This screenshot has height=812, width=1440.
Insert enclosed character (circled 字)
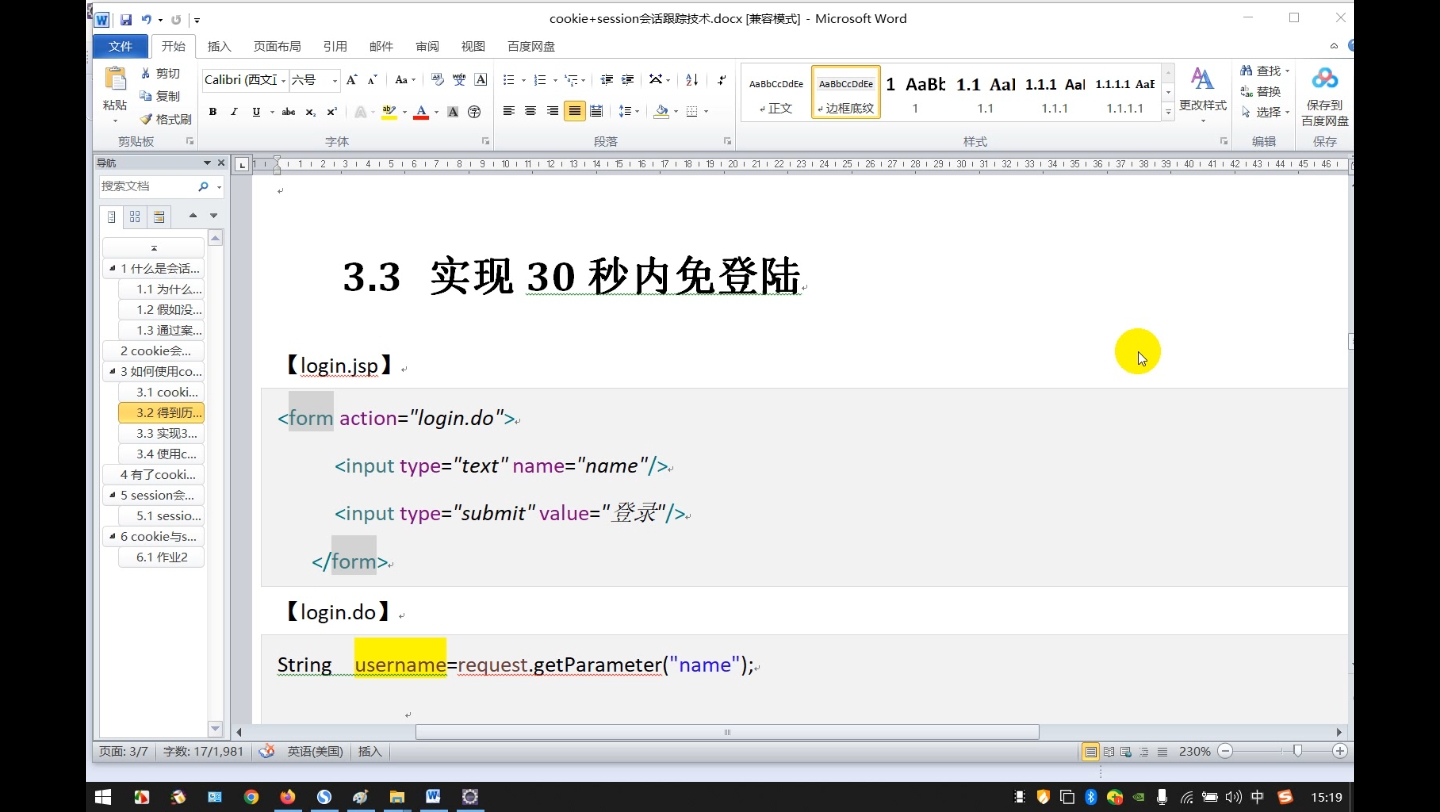point(474,112)
